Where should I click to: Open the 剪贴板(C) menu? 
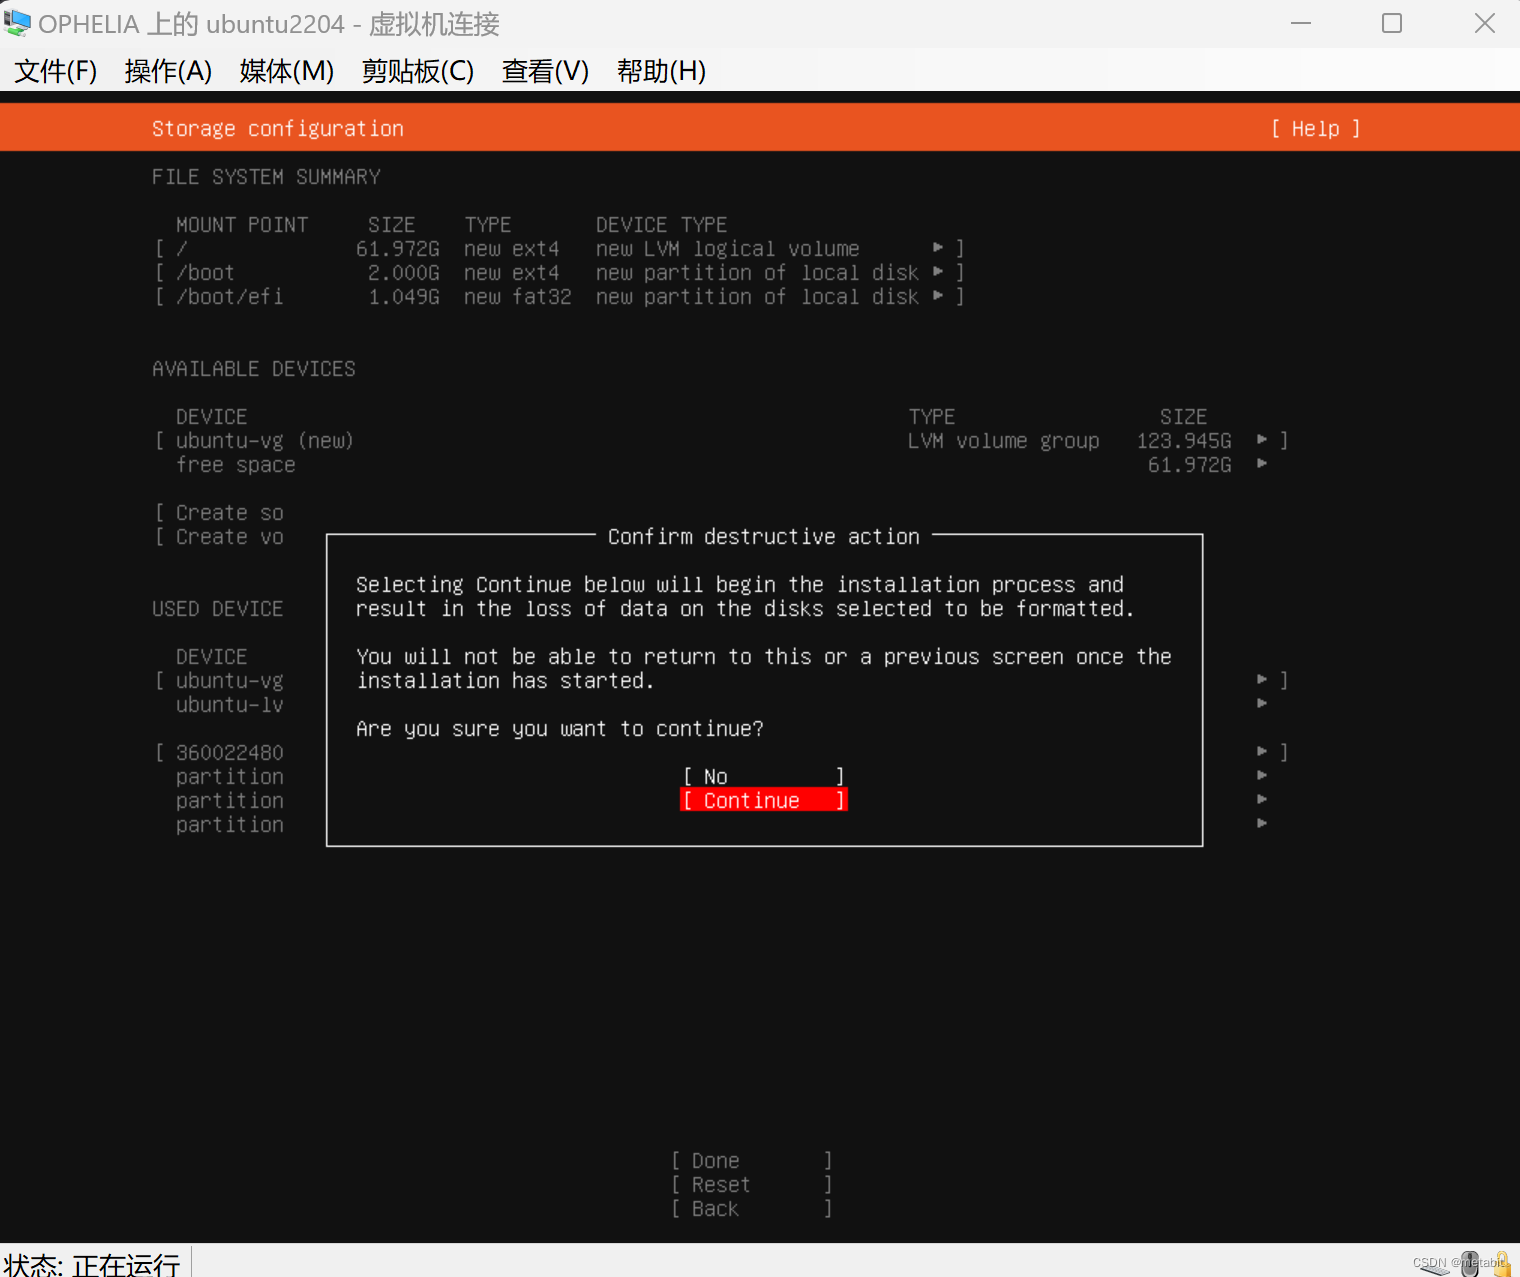pyautogui.click(x=418, y=71)
